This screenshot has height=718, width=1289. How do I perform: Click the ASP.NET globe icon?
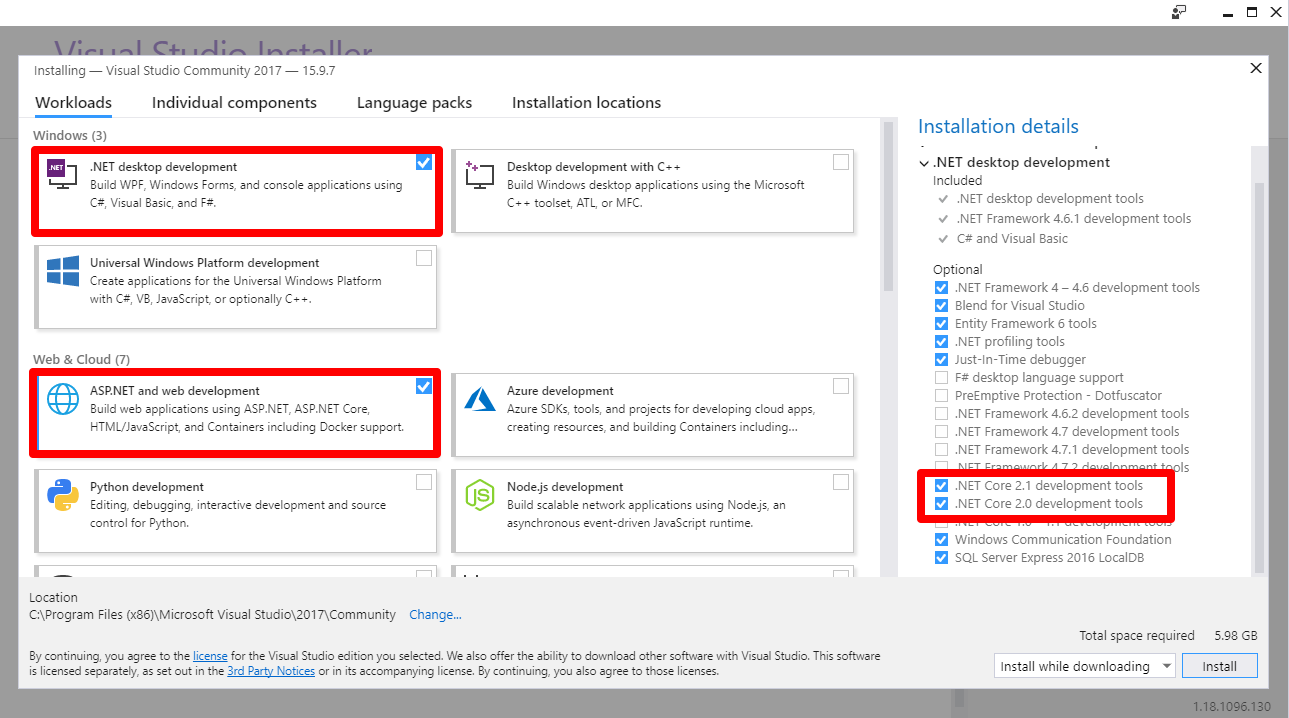click(62, 399)
